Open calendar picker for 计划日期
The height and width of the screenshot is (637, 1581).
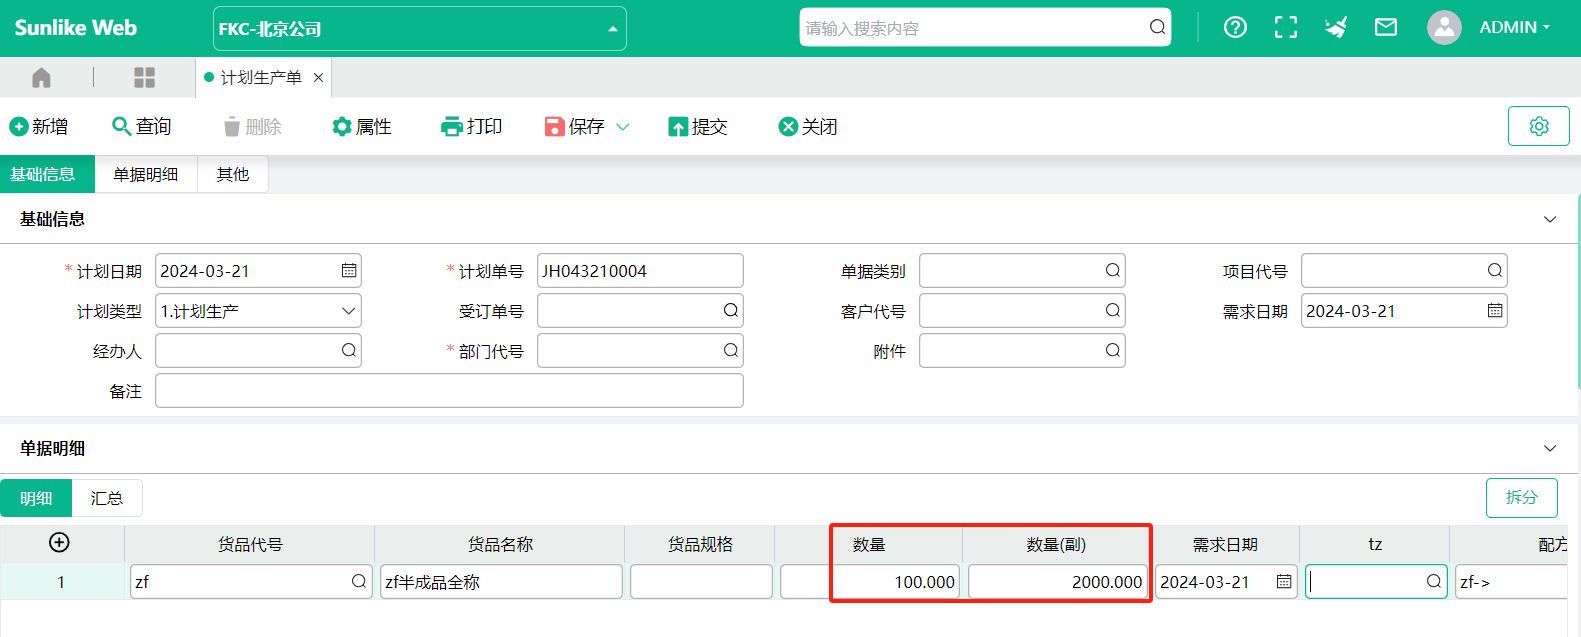(348, 271)
